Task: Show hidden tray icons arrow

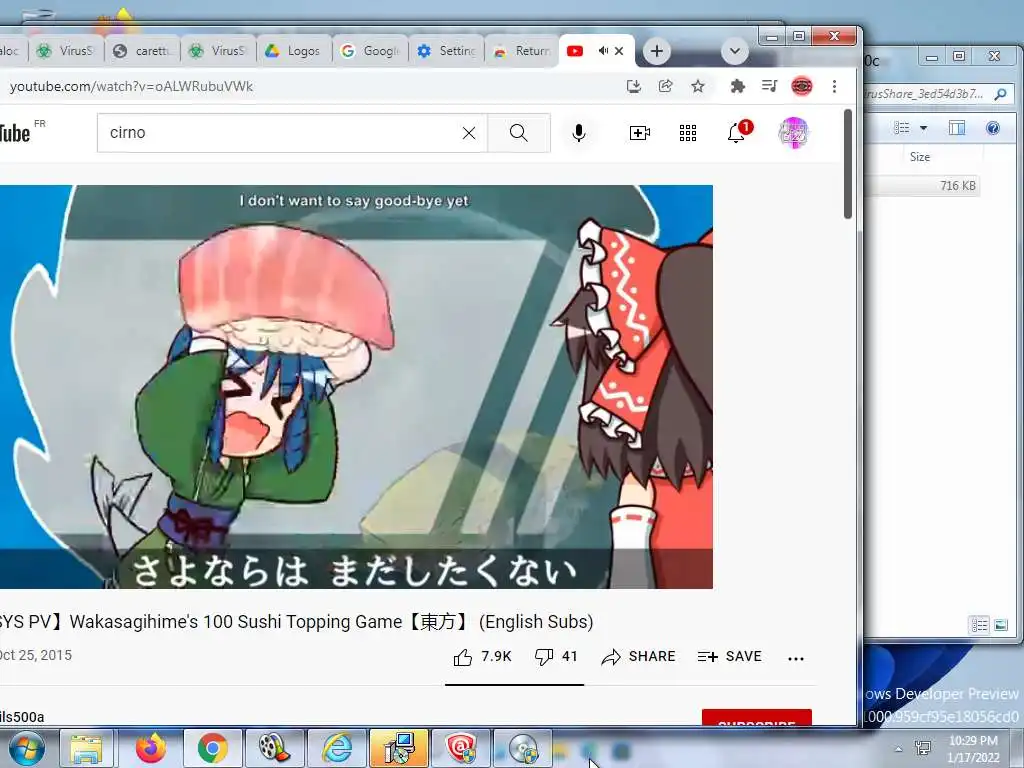Action: point(898,749)
